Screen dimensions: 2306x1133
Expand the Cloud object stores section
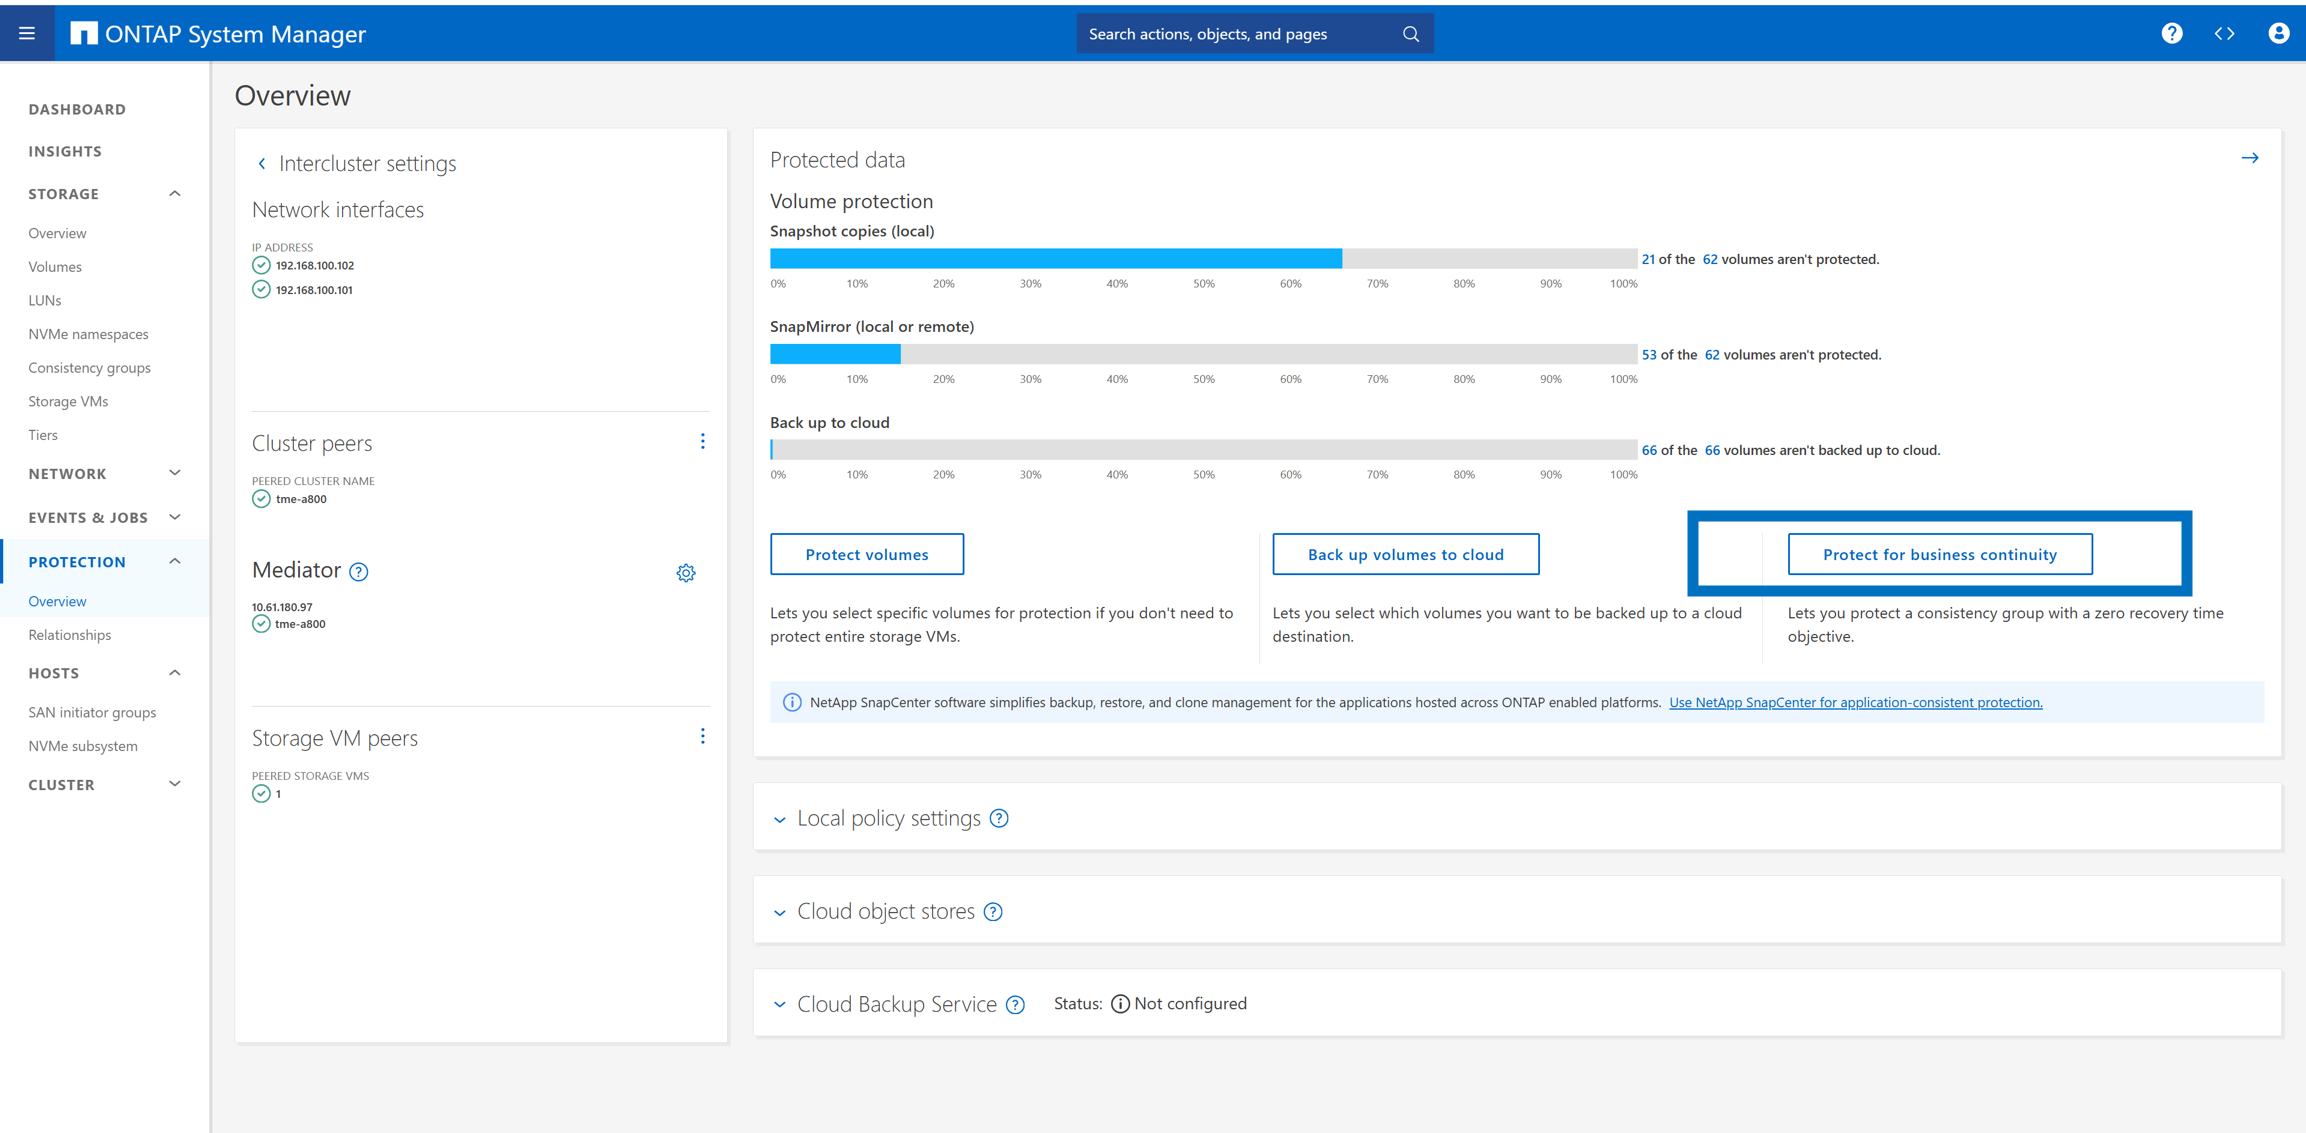tap(780, 912)
